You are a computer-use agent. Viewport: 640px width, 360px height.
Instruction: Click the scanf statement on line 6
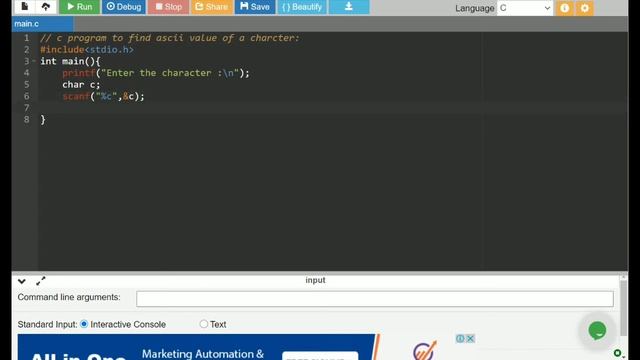pyautogui.click(x=103, y=96)
